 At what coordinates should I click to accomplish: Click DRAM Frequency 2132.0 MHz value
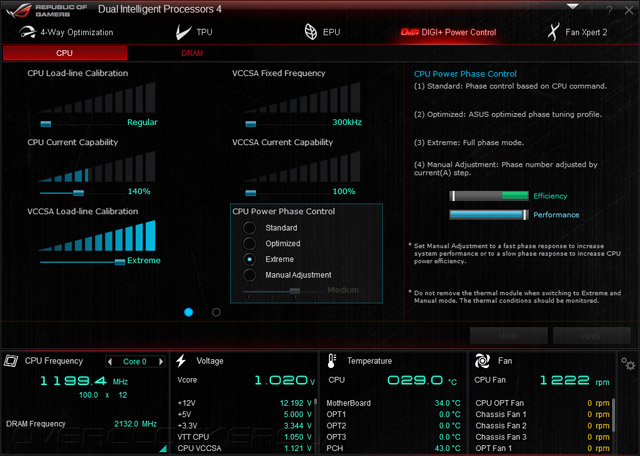point(136,424)
